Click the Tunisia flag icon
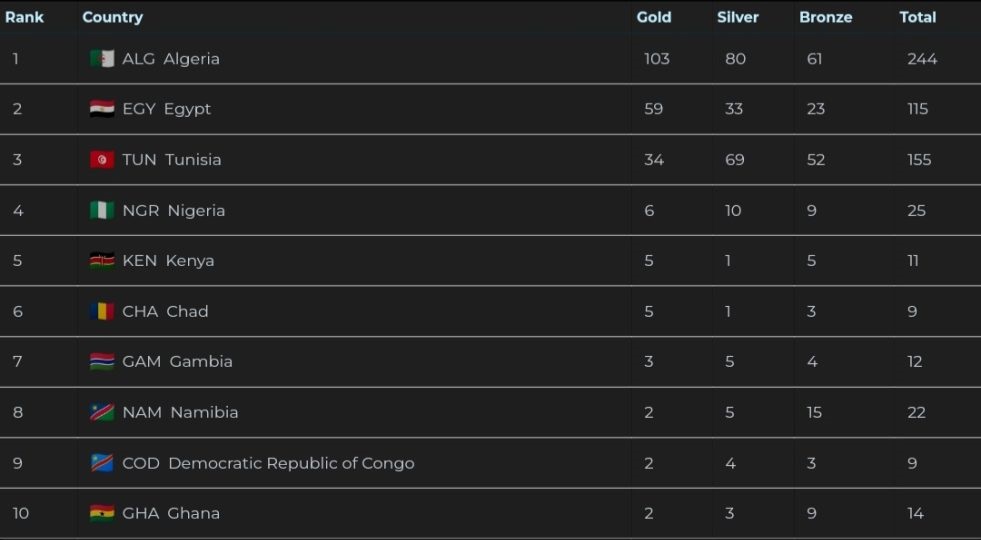This screenshot has width=981, height=540. point(102,160)
